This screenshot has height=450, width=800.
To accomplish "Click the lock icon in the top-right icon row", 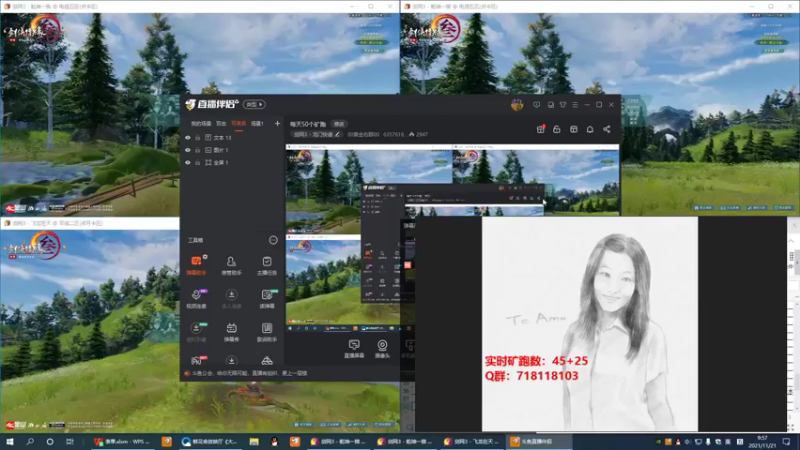I will [x=557, y=130].
